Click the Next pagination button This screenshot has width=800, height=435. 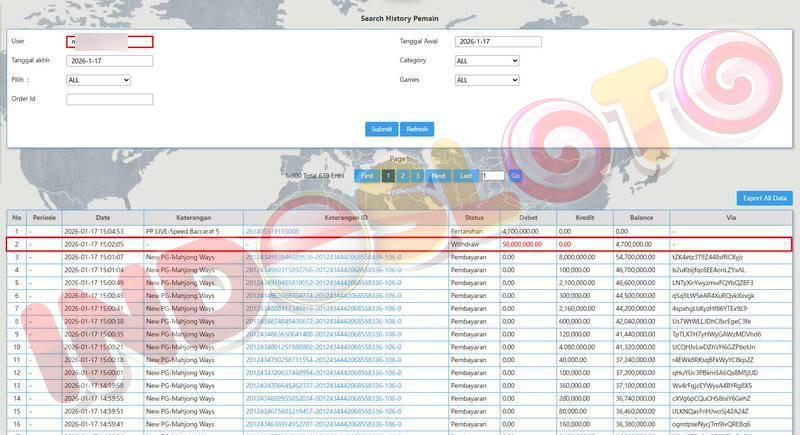click(438, 176)
